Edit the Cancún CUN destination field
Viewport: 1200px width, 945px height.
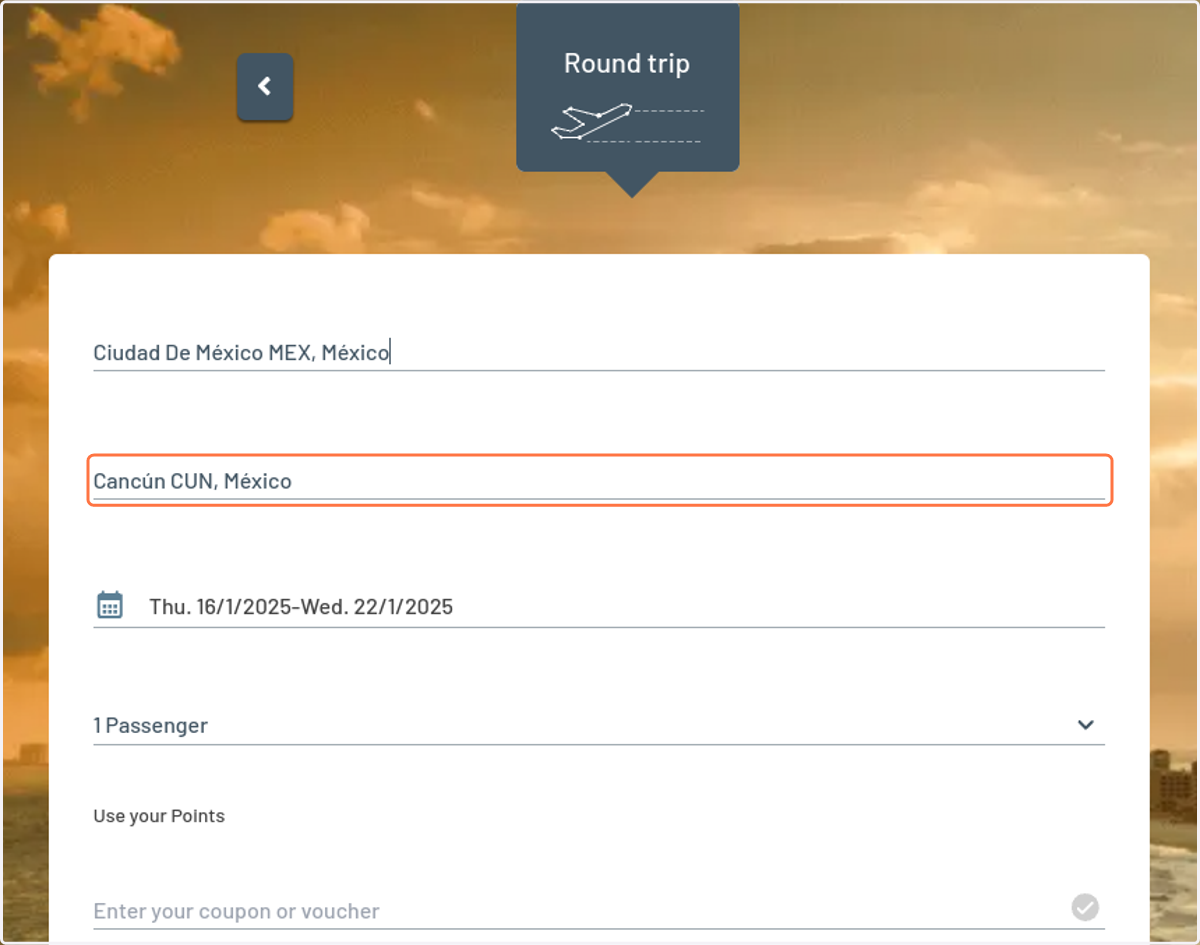pyautogui.click(x=599, y=481)
